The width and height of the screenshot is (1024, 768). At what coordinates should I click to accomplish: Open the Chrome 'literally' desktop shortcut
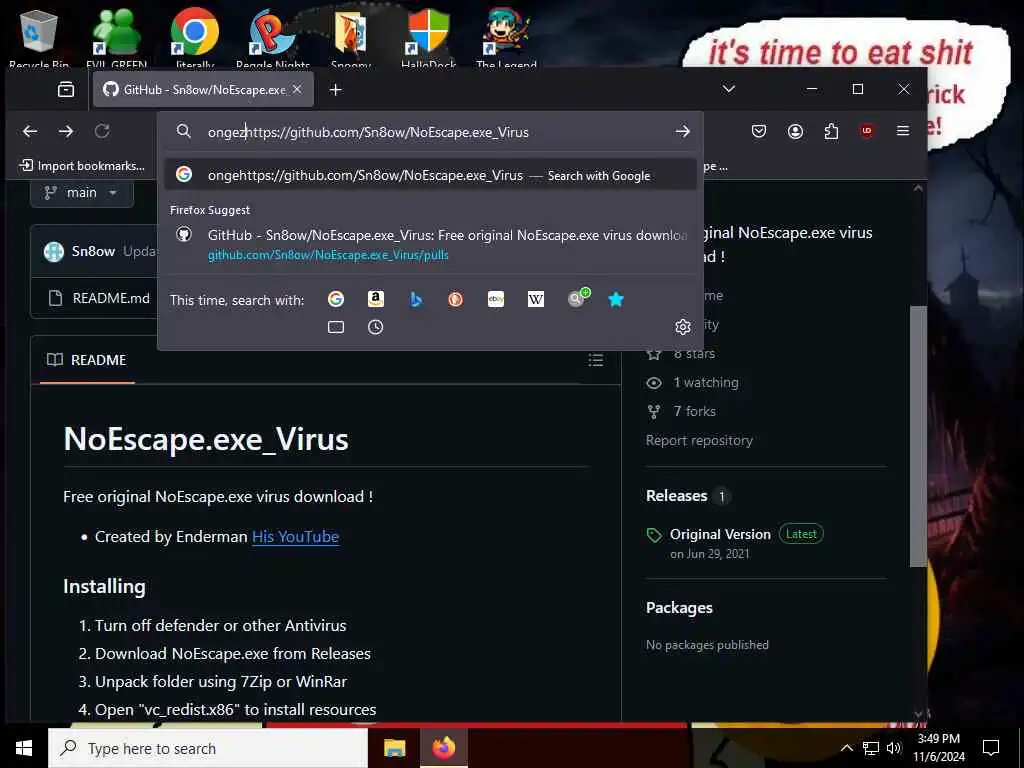tap(195, 36)
